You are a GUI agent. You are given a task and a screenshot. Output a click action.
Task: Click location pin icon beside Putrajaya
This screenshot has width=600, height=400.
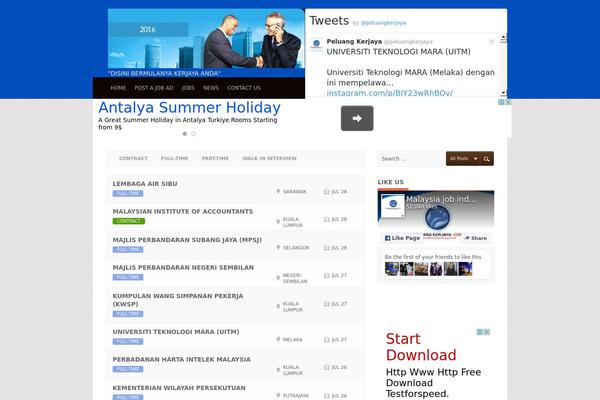[278, 395]
